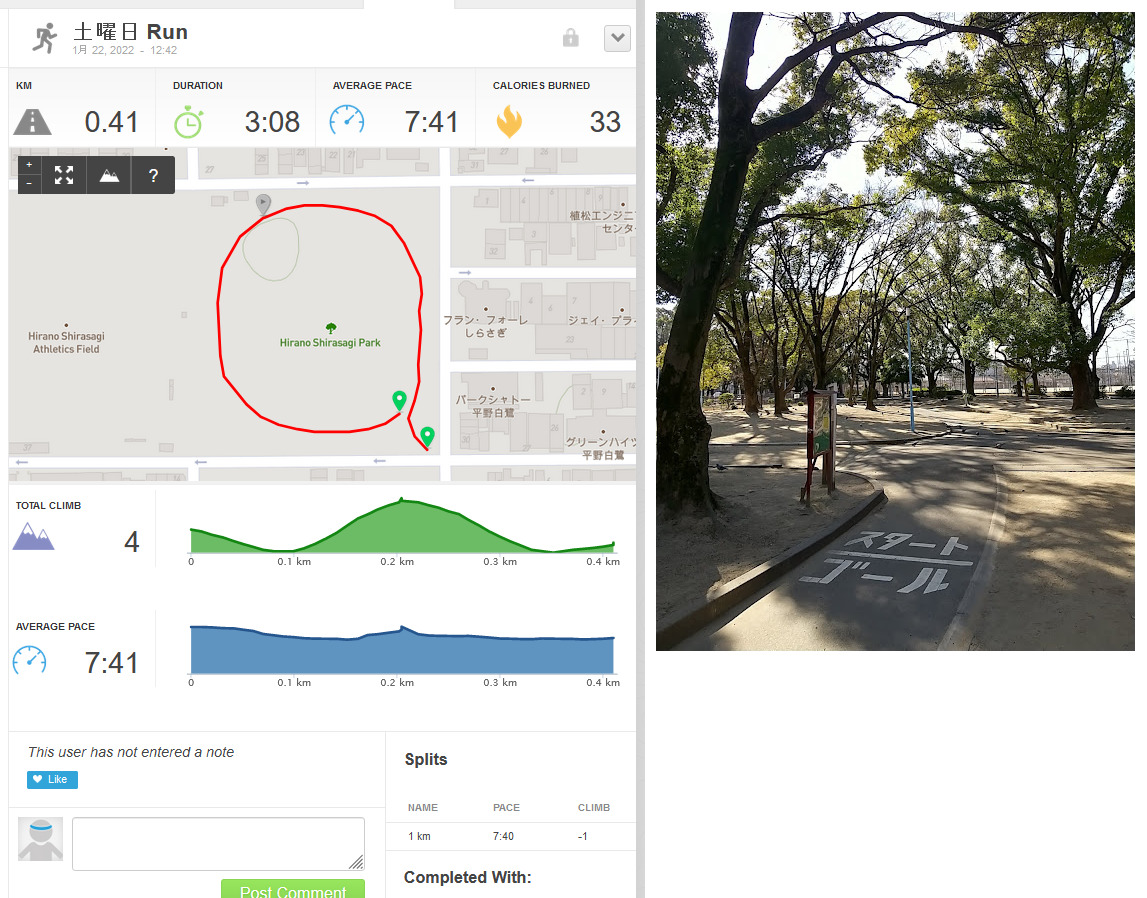The image size is (1147, 898).
Task: Click the user avatar thumbnail
Action: click(40, 839)
